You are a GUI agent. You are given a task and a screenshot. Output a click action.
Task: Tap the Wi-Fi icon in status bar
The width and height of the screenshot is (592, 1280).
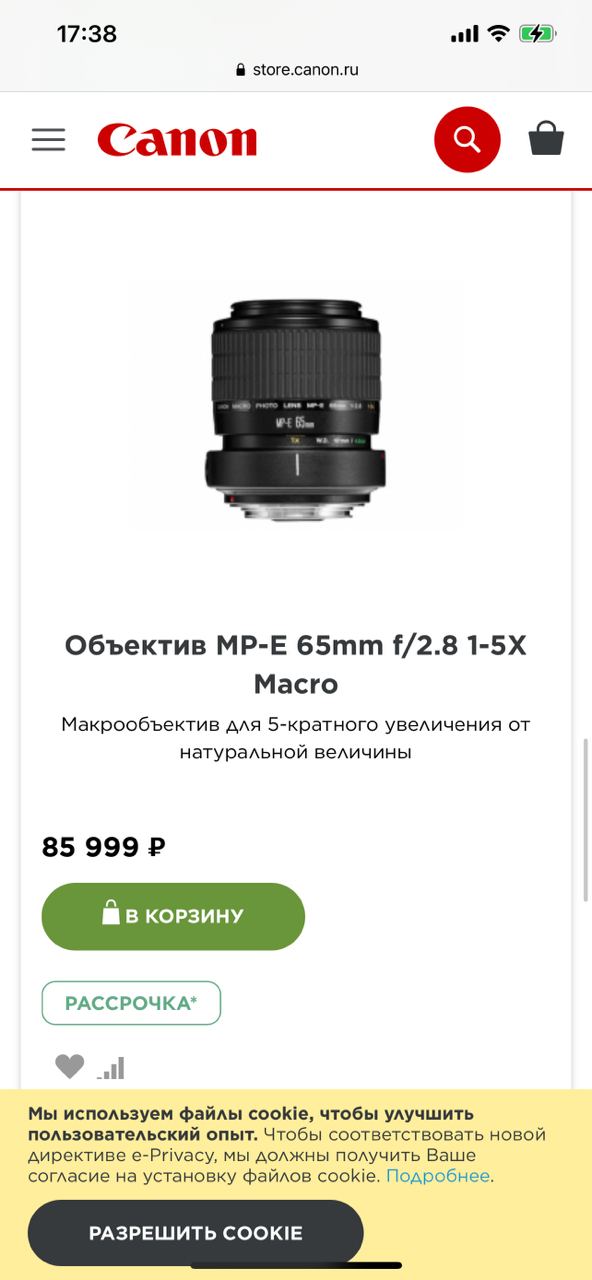click(x=498, y=34)
